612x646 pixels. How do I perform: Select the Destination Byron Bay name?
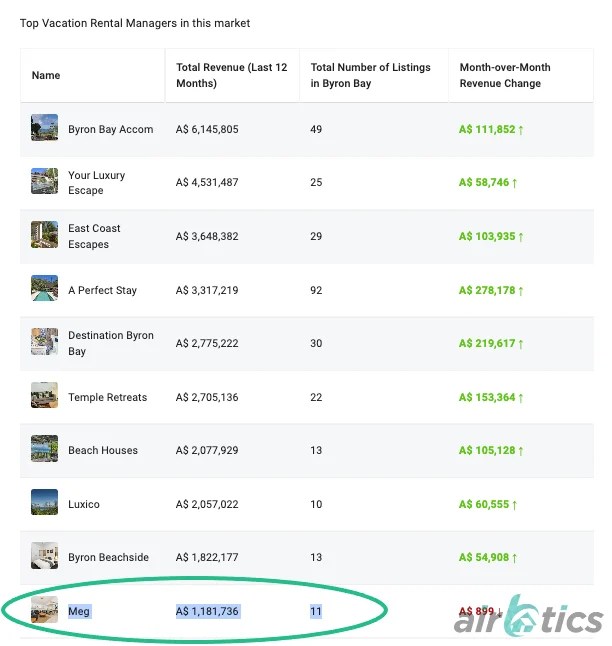point(111,343)
